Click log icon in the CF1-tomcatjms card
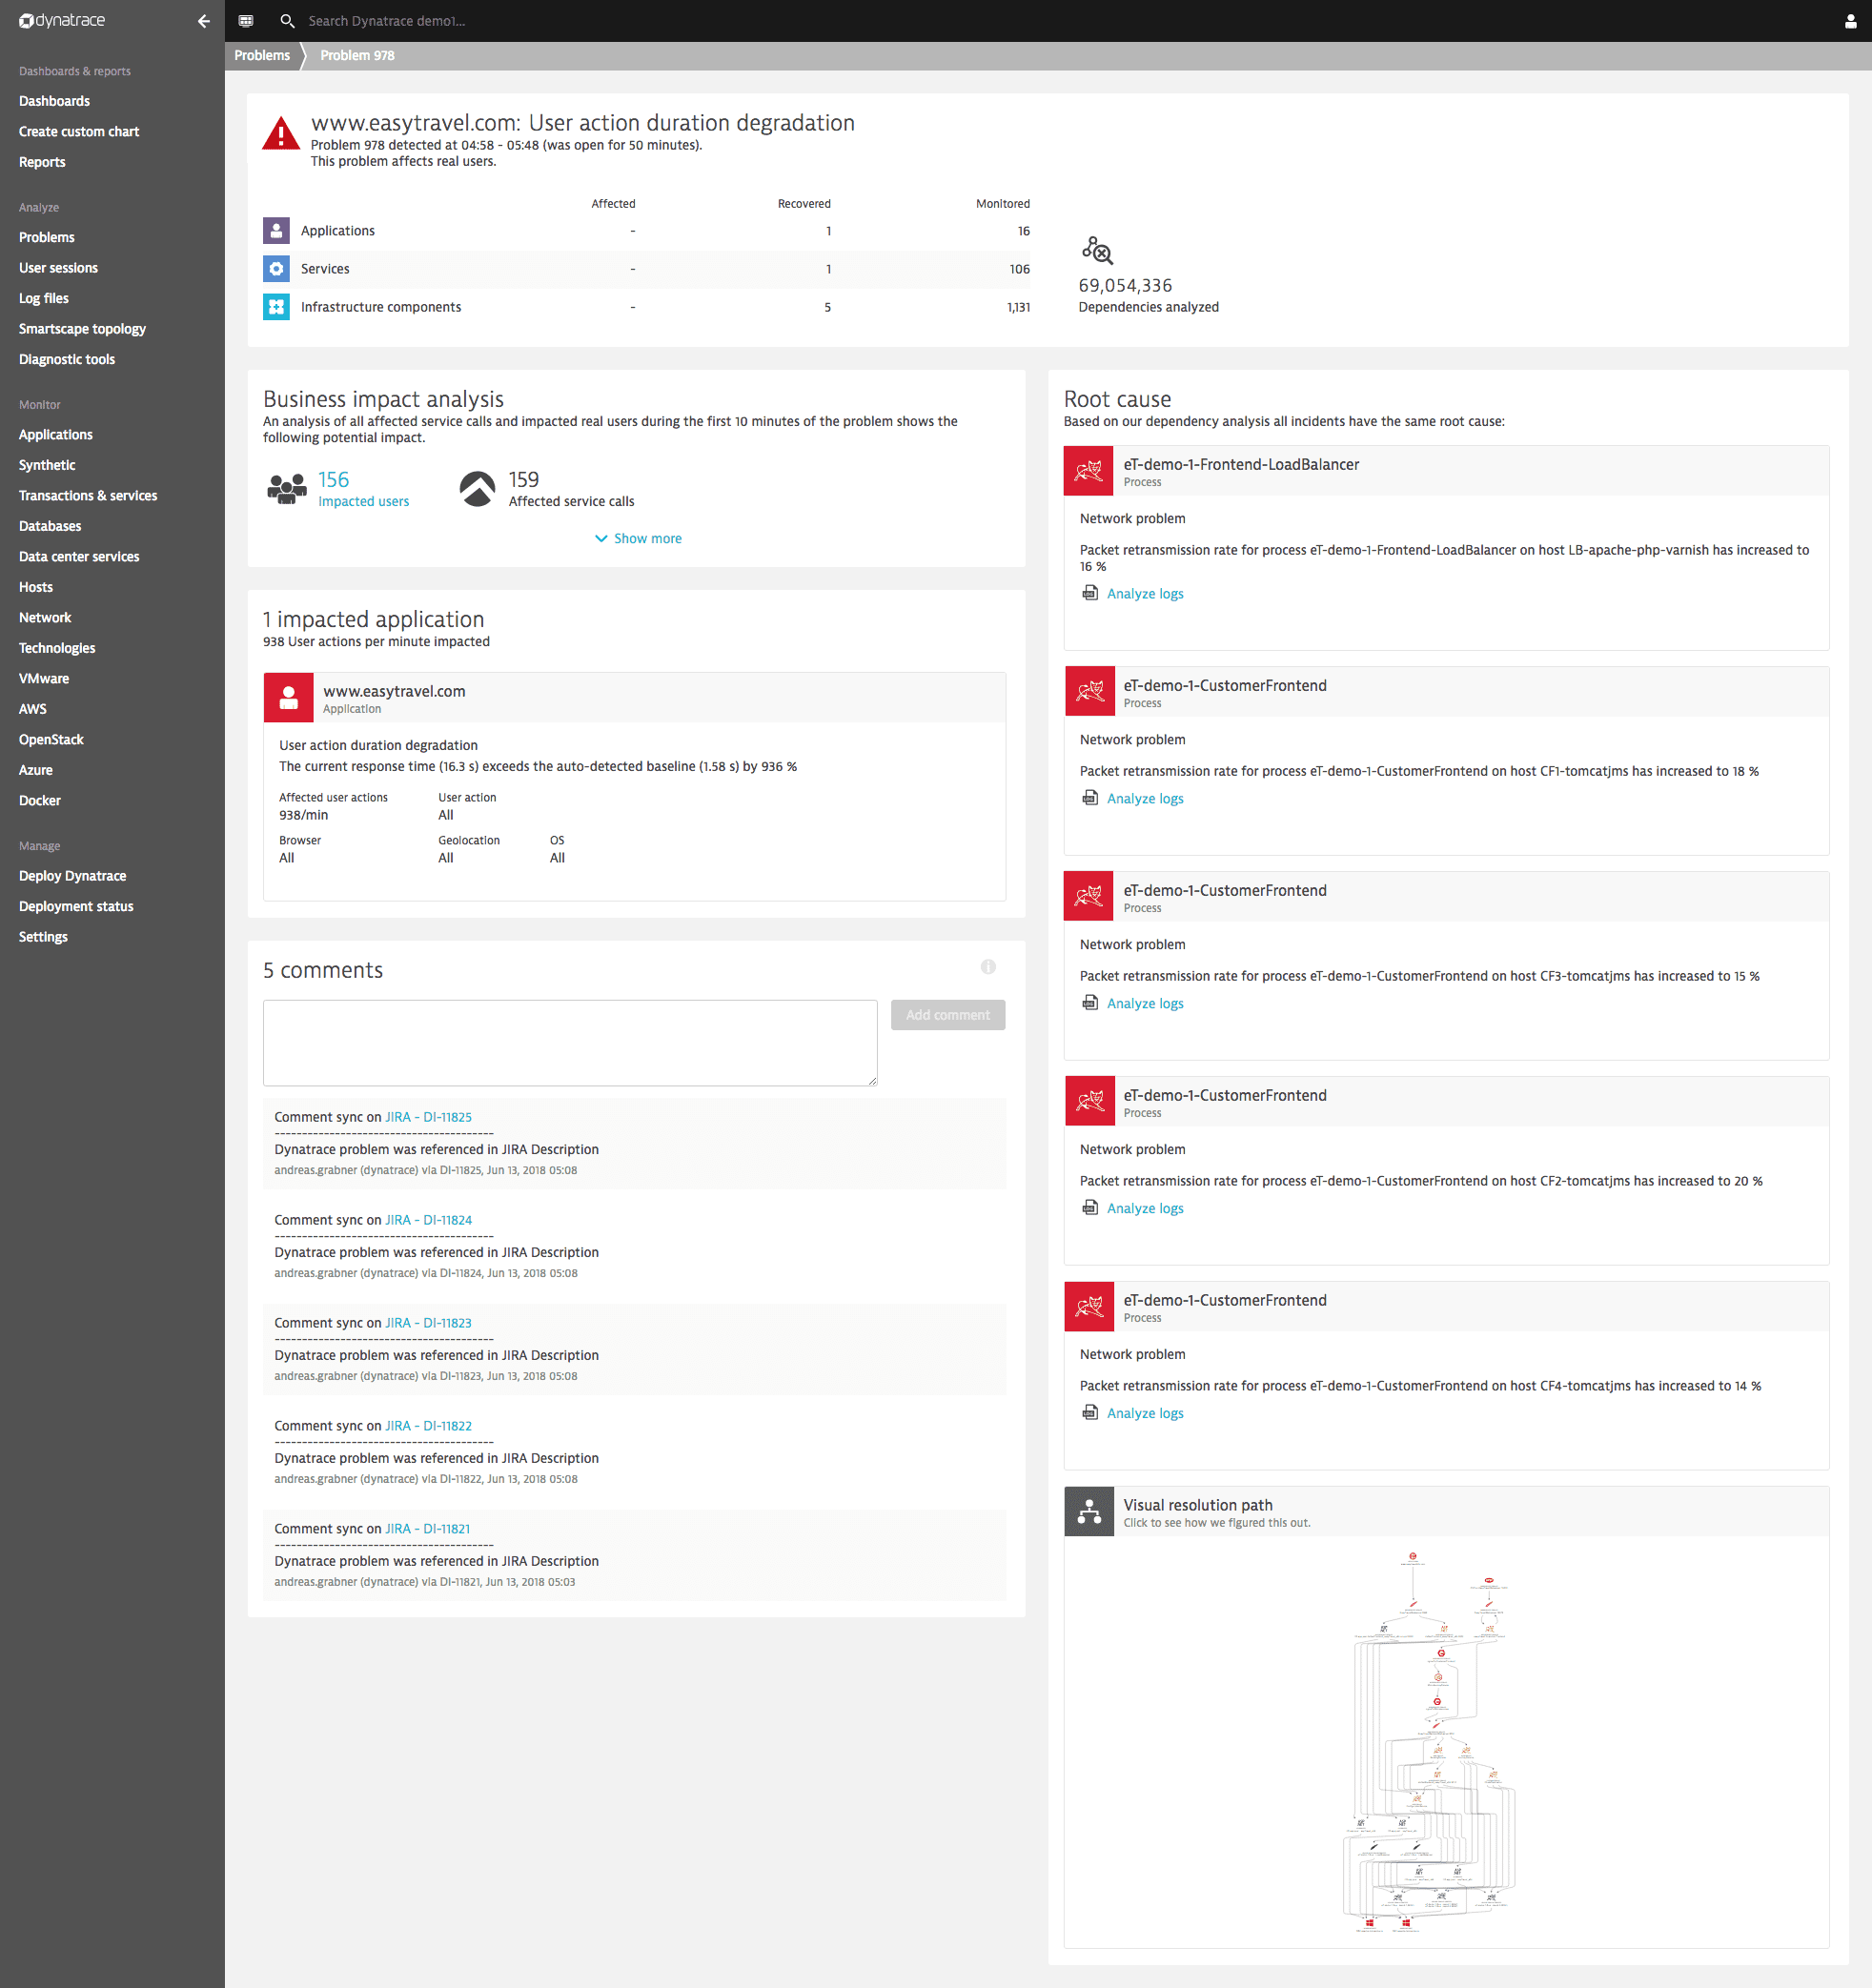Screen dimensions: 1872x1988 [x=1090, y=798]
